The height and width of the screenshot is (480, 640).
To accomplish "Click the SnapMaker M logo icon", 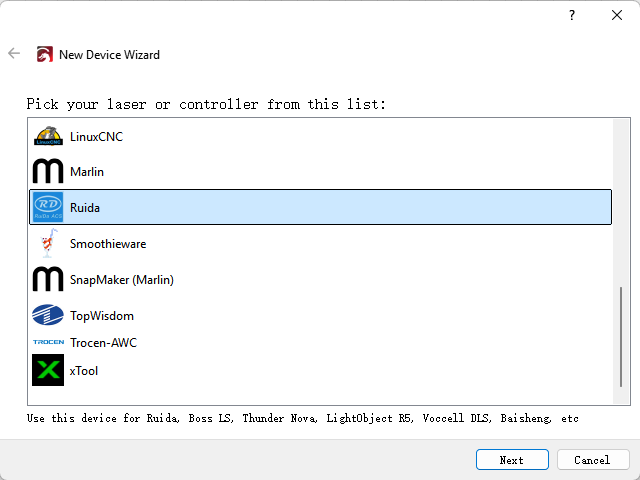I will point(48,280).
